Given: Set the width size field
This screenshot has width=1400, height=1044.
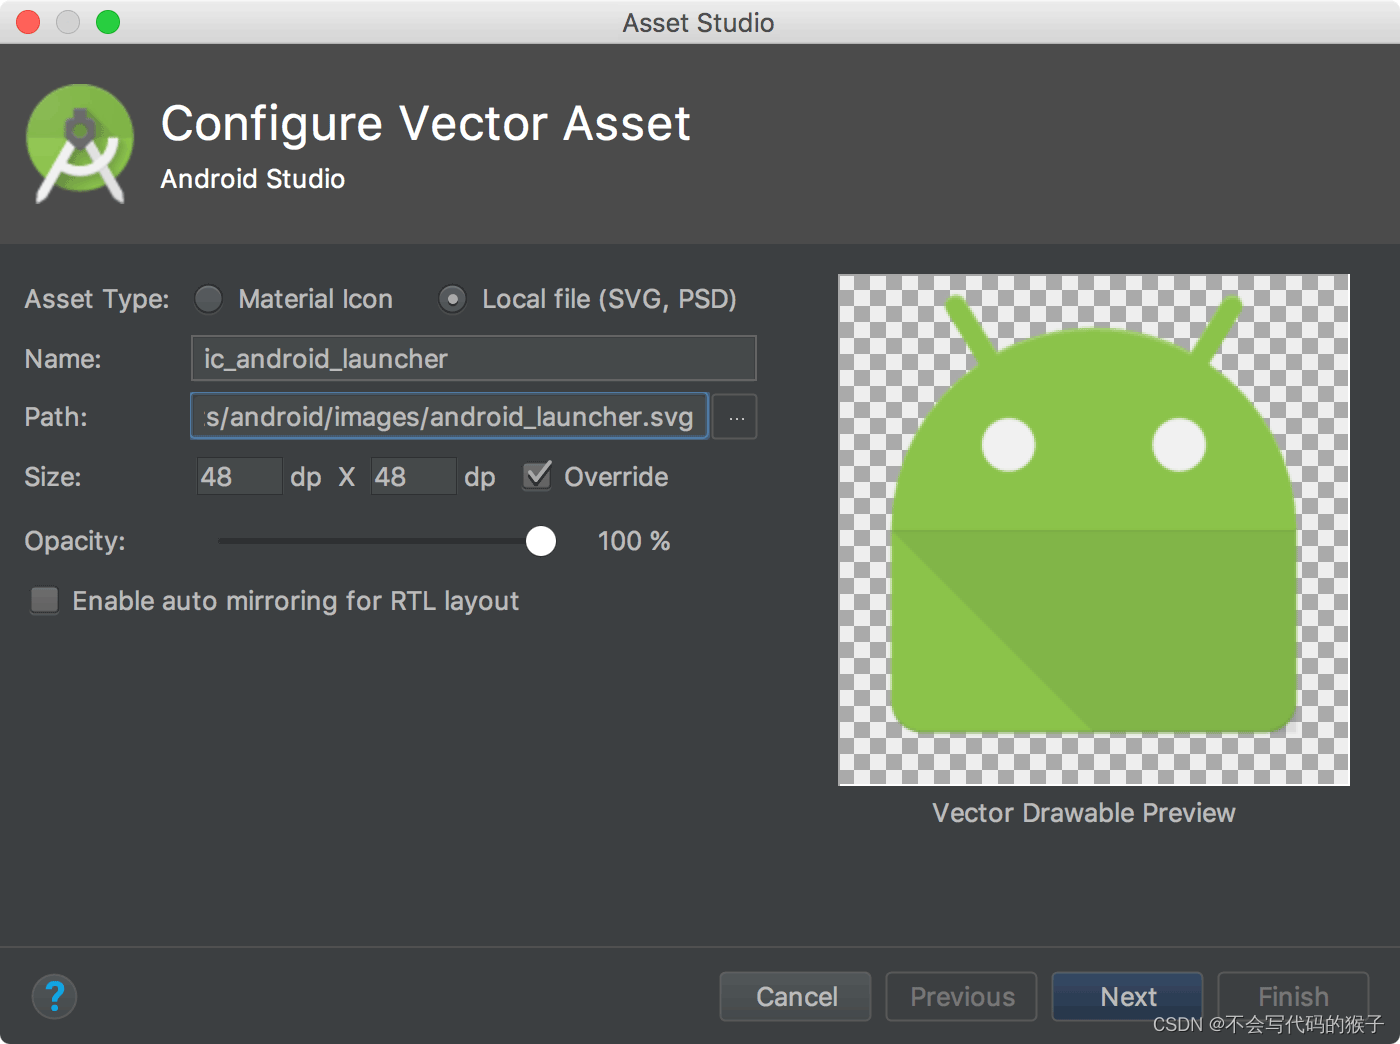Looking at the screenshot, I should point(240,476).
